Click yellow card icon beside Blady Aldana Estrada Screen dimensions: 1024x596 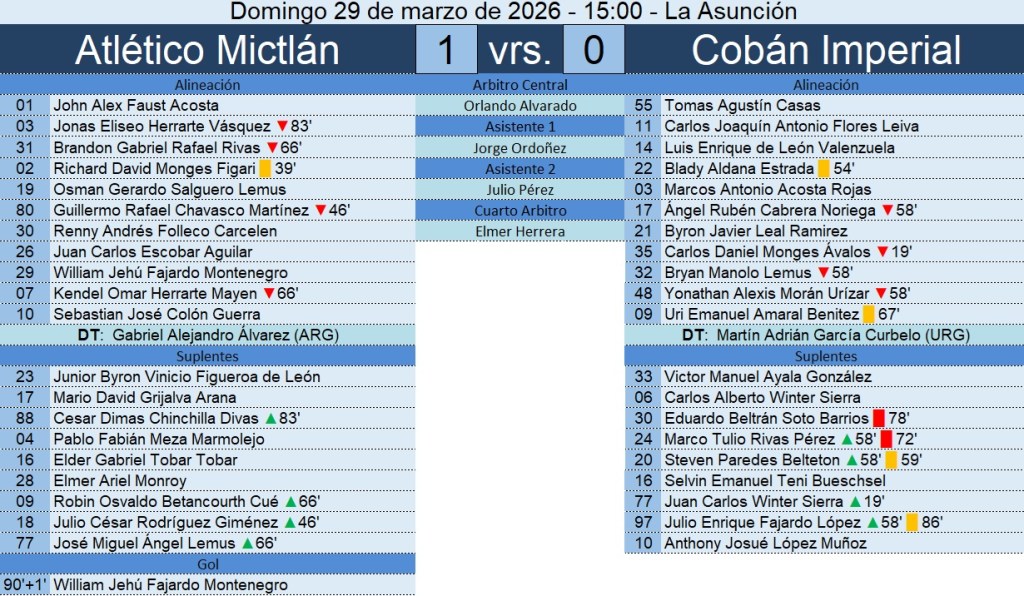[x=824, y=169]
